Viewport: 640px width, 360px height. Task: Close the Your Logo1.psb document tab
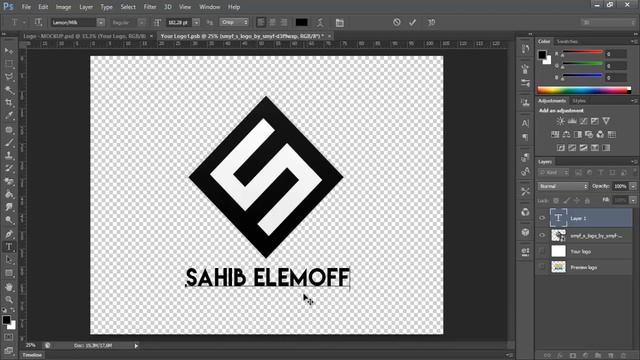click(329, 36)
